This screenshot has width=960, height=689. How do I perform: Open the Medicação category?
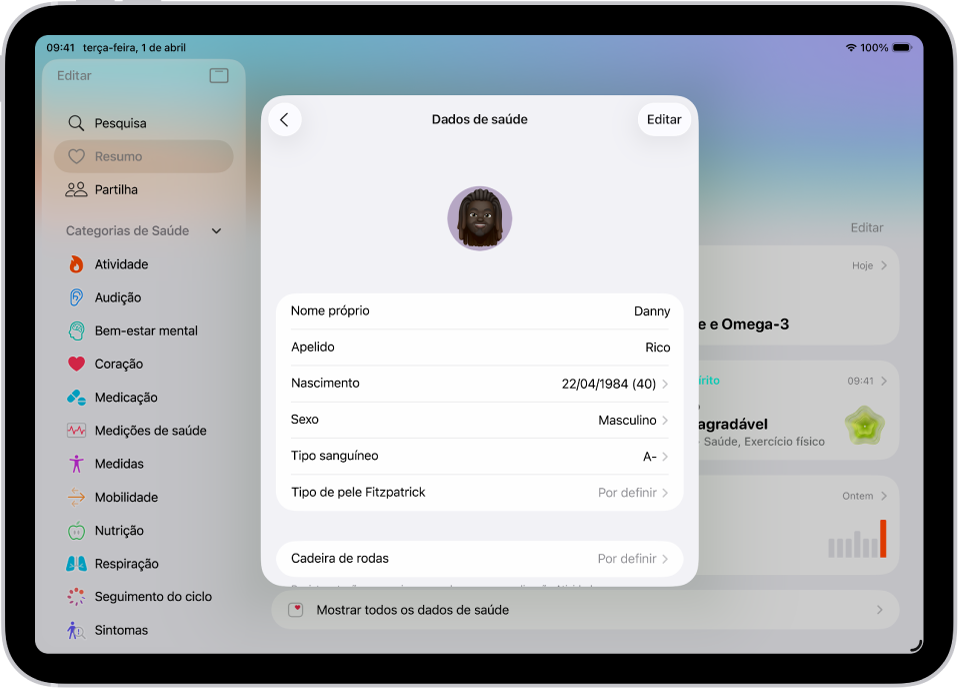[x=144, y=397]
